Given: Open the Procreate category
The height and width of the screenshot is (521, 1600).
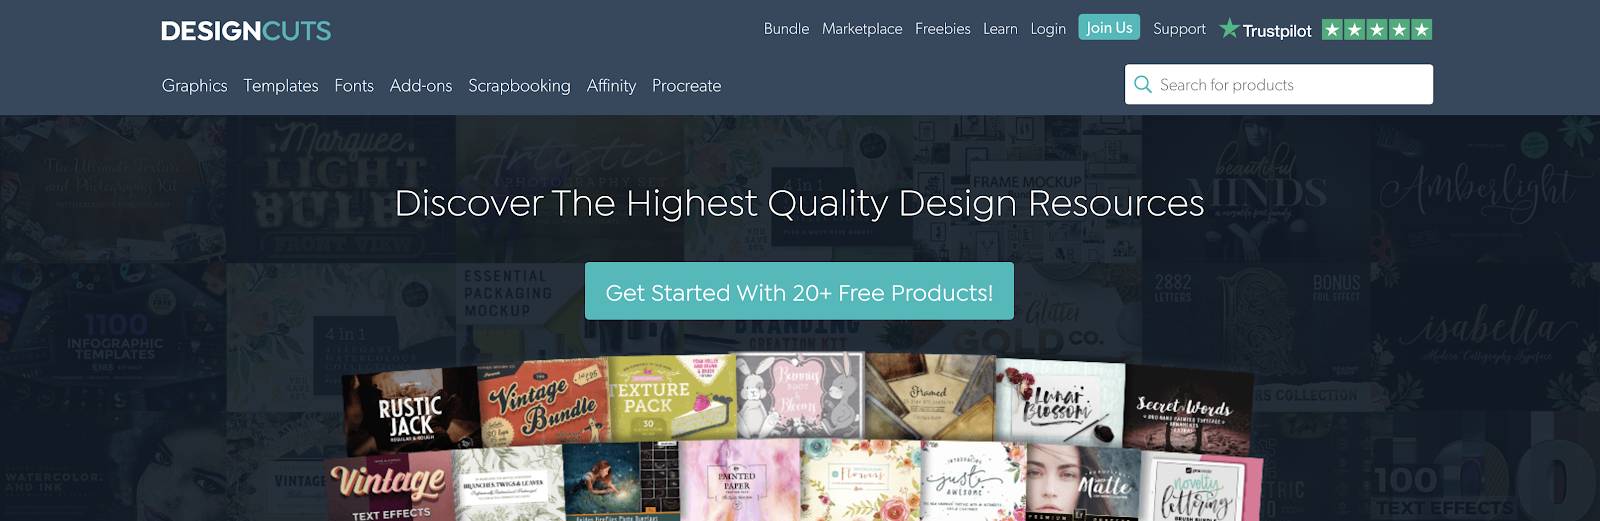Looking at the screenshot, I should tap(686, 86).
